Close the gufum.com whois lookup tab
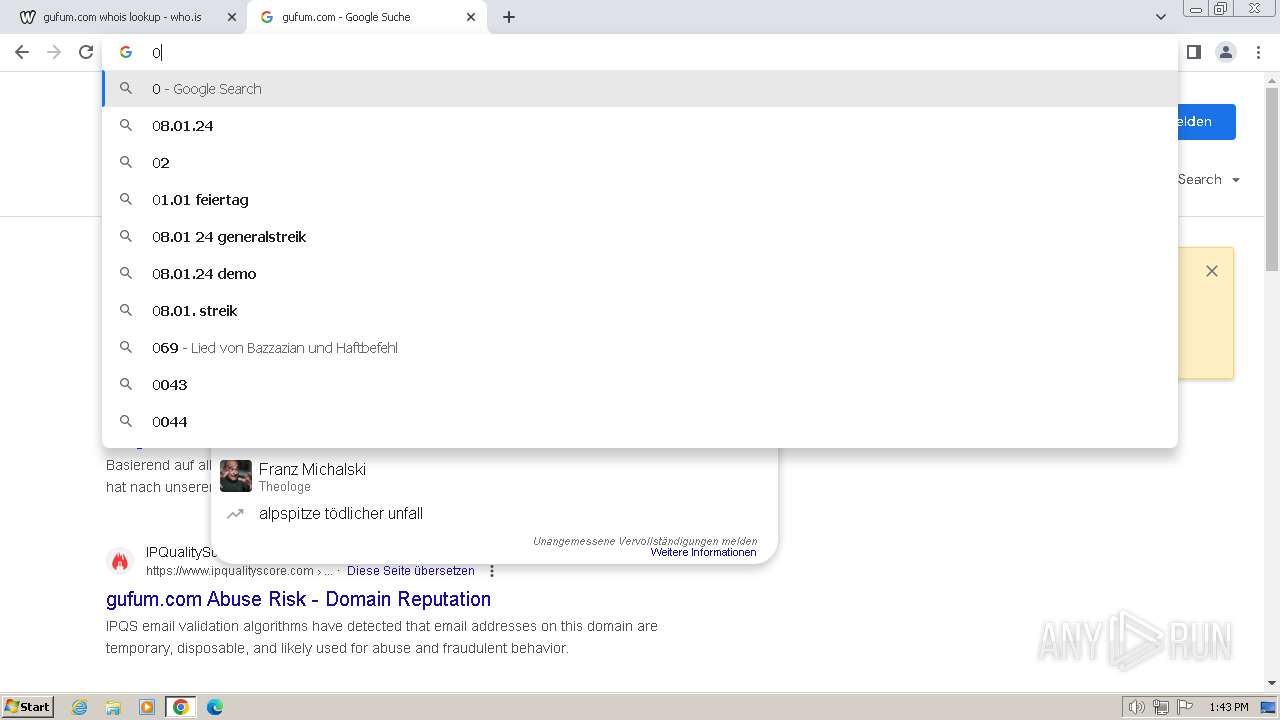Screen dimensions: 1280x720 tap(231, 17)
